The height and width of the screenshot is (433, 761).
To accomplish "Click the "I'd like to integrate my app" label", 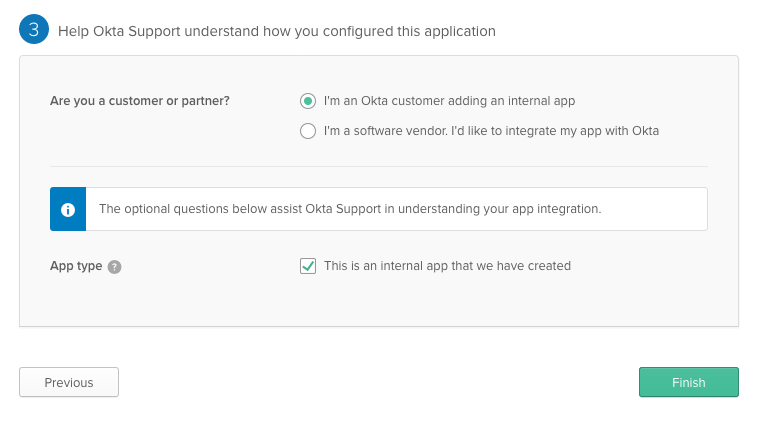I will (491, 131).
